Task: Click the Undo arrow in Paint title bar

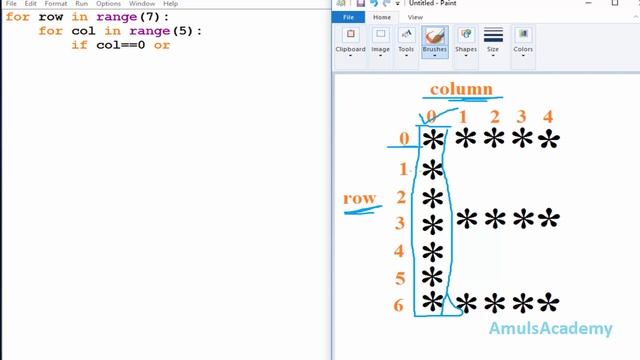Action: tap(374, 3)
